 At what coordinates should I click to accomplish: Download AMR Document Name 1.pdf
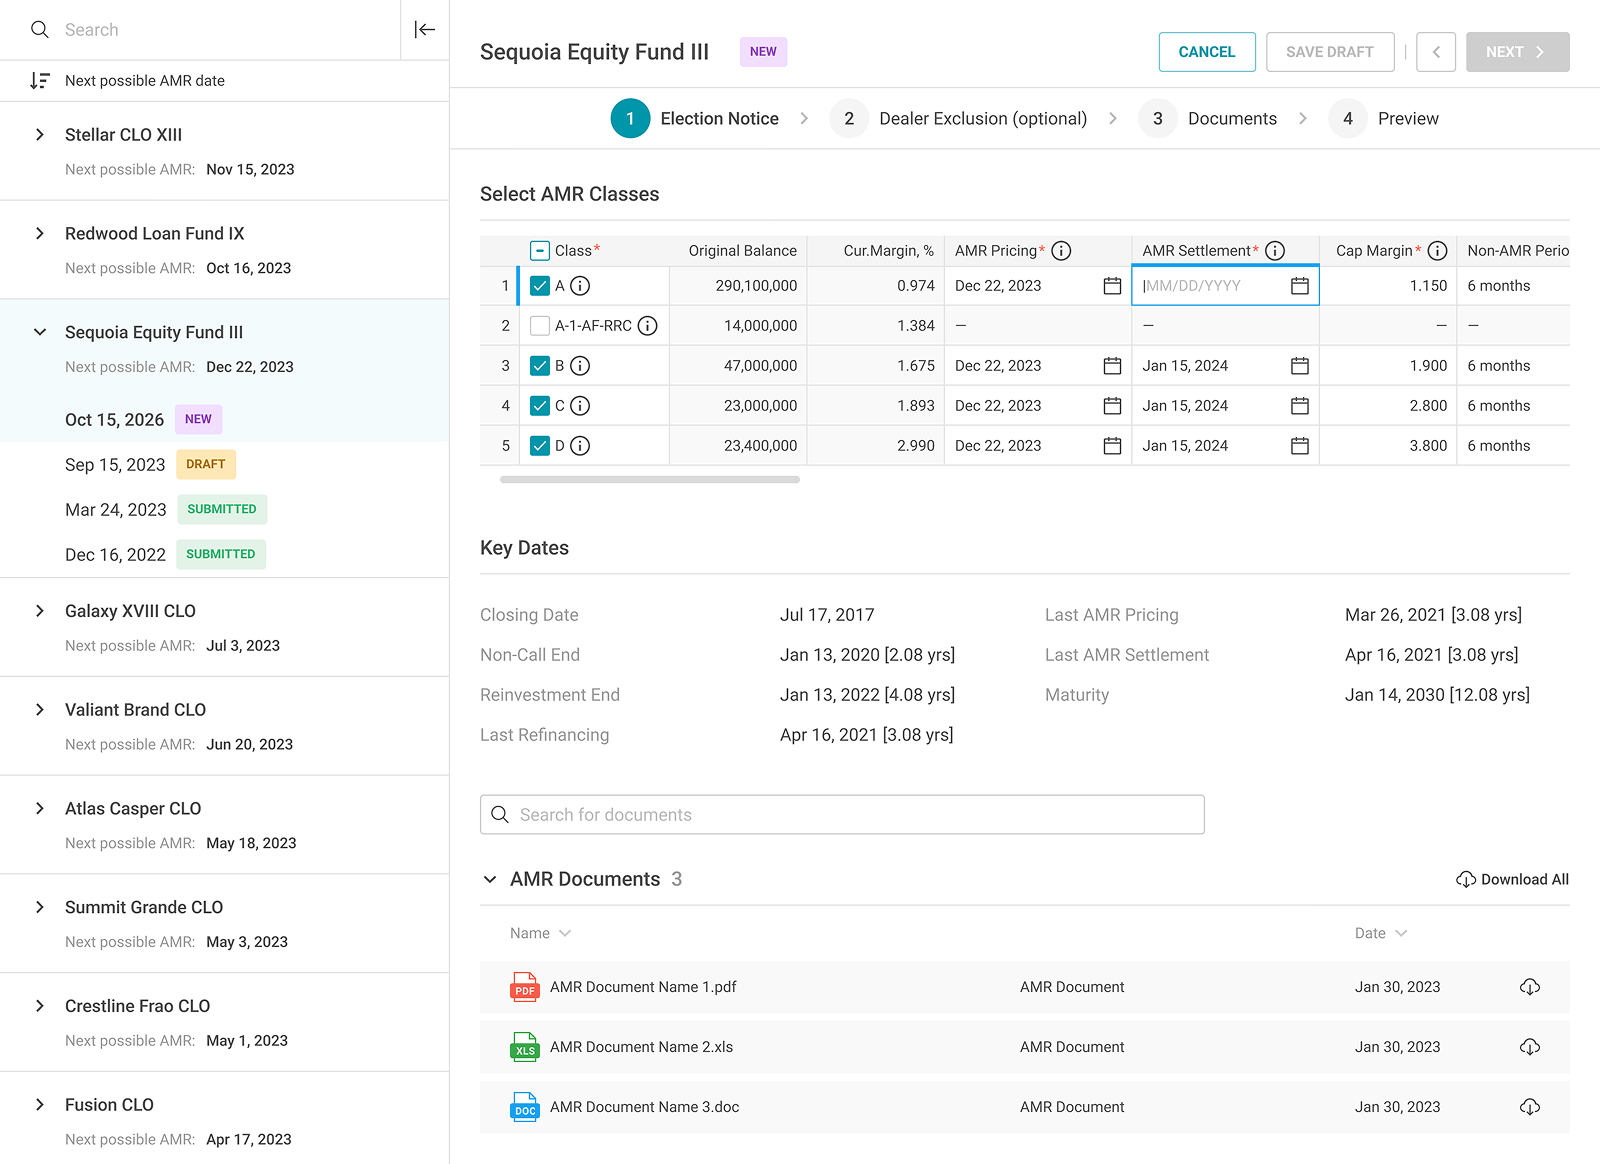tap(1529, 987)
